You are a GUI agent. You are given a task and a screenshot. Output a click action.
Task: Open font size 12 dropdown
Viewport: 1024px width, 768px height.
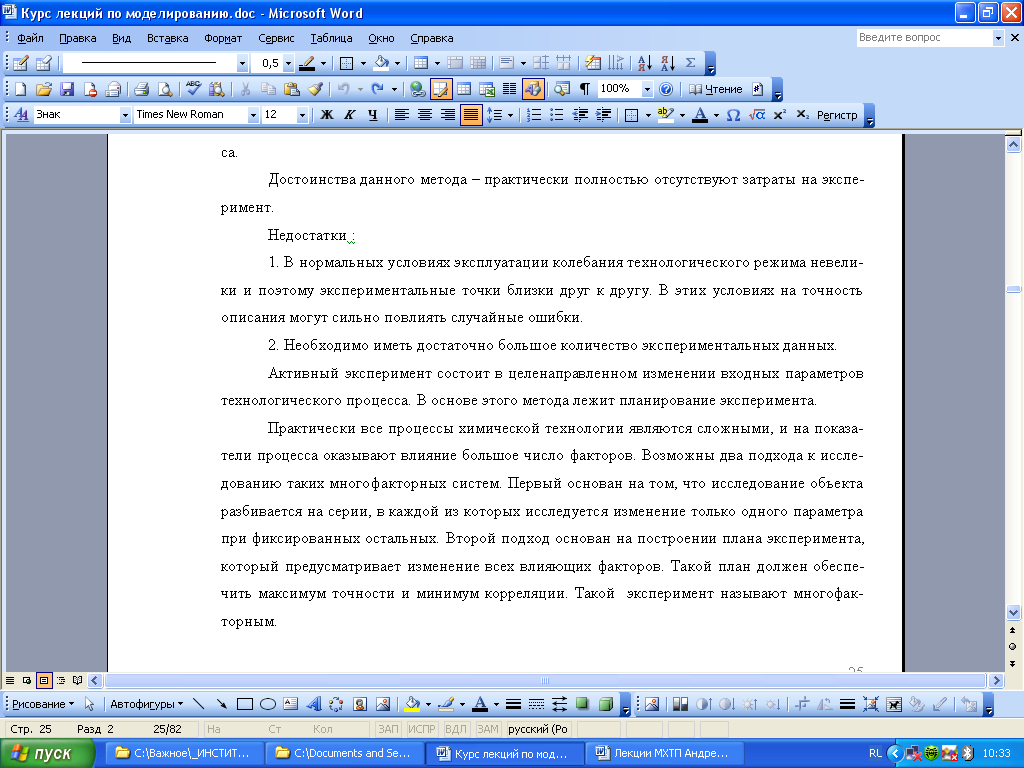click(x=302, y=116)
